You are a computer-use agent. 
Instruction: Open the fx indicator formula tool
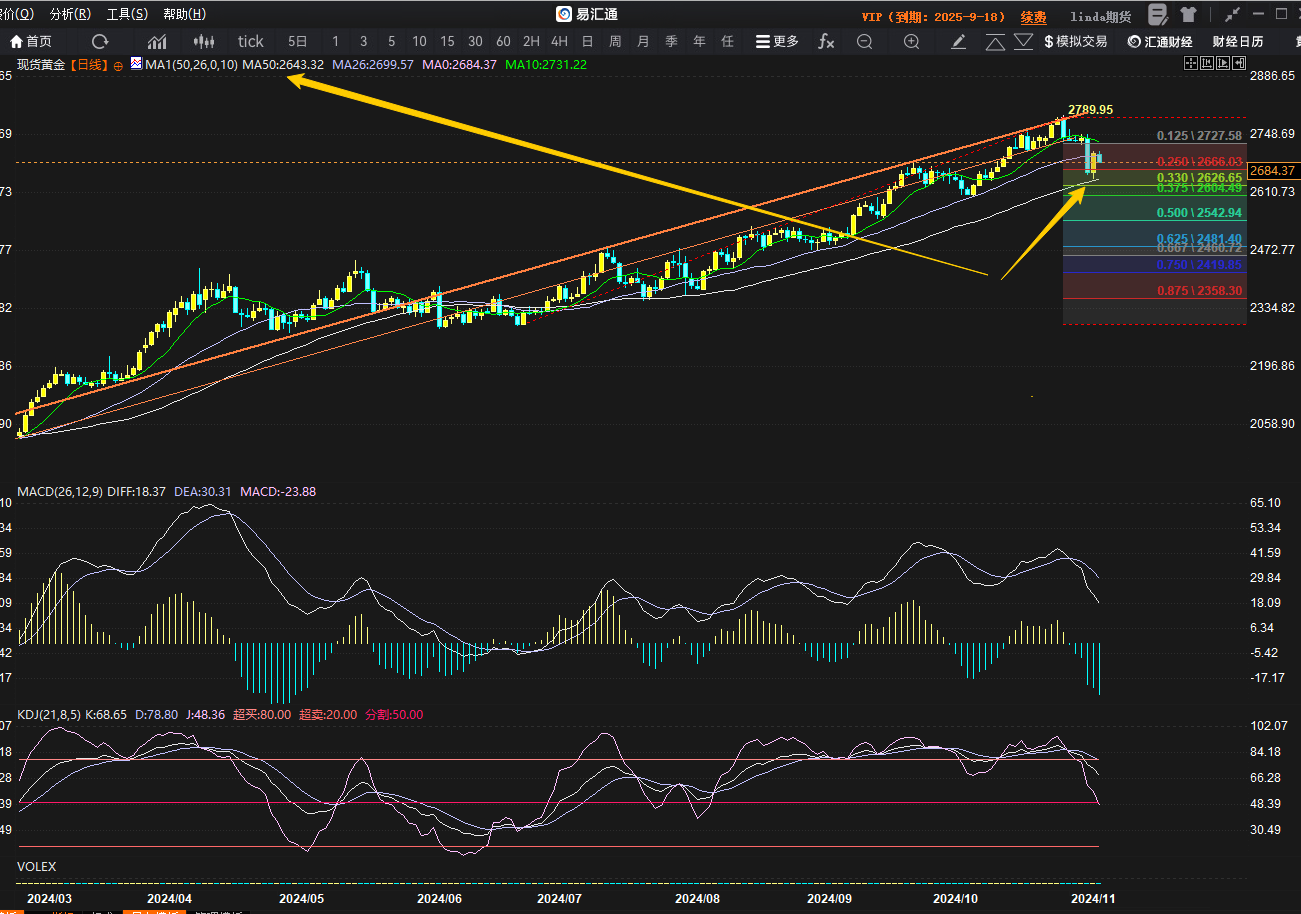pyautogui.click(x=826, y=41)
